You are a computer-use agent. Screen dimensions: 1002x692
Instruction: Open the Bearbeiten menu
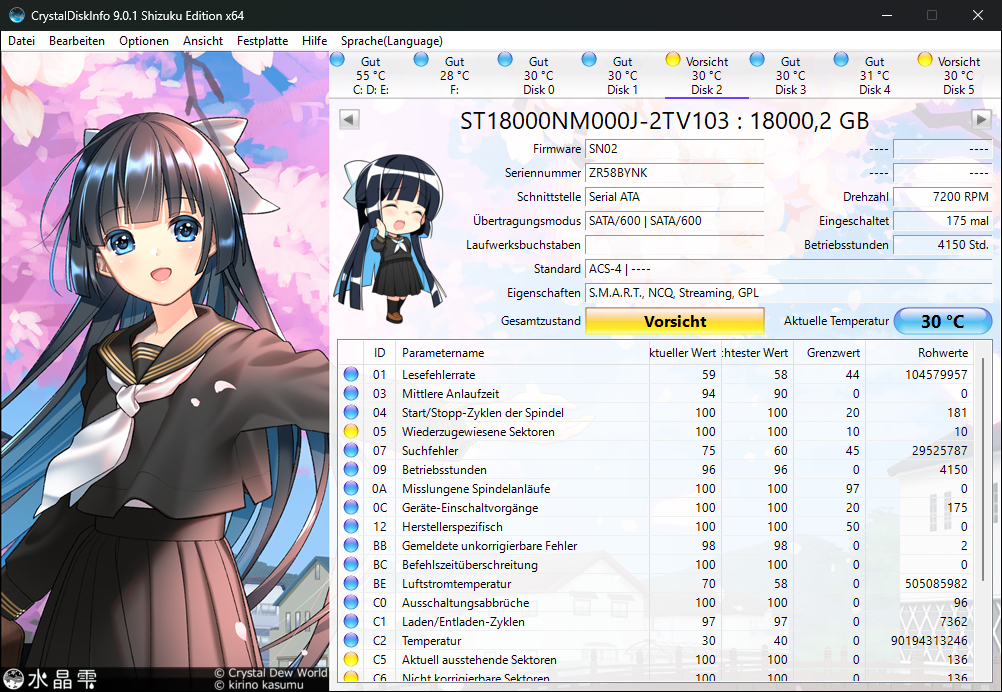(x=77, y=41)
